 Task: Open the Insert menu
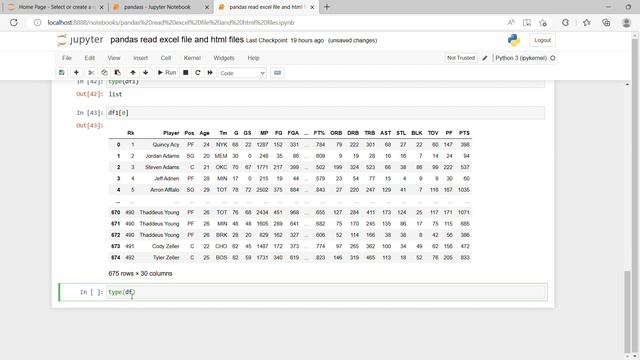coord(140,58)
